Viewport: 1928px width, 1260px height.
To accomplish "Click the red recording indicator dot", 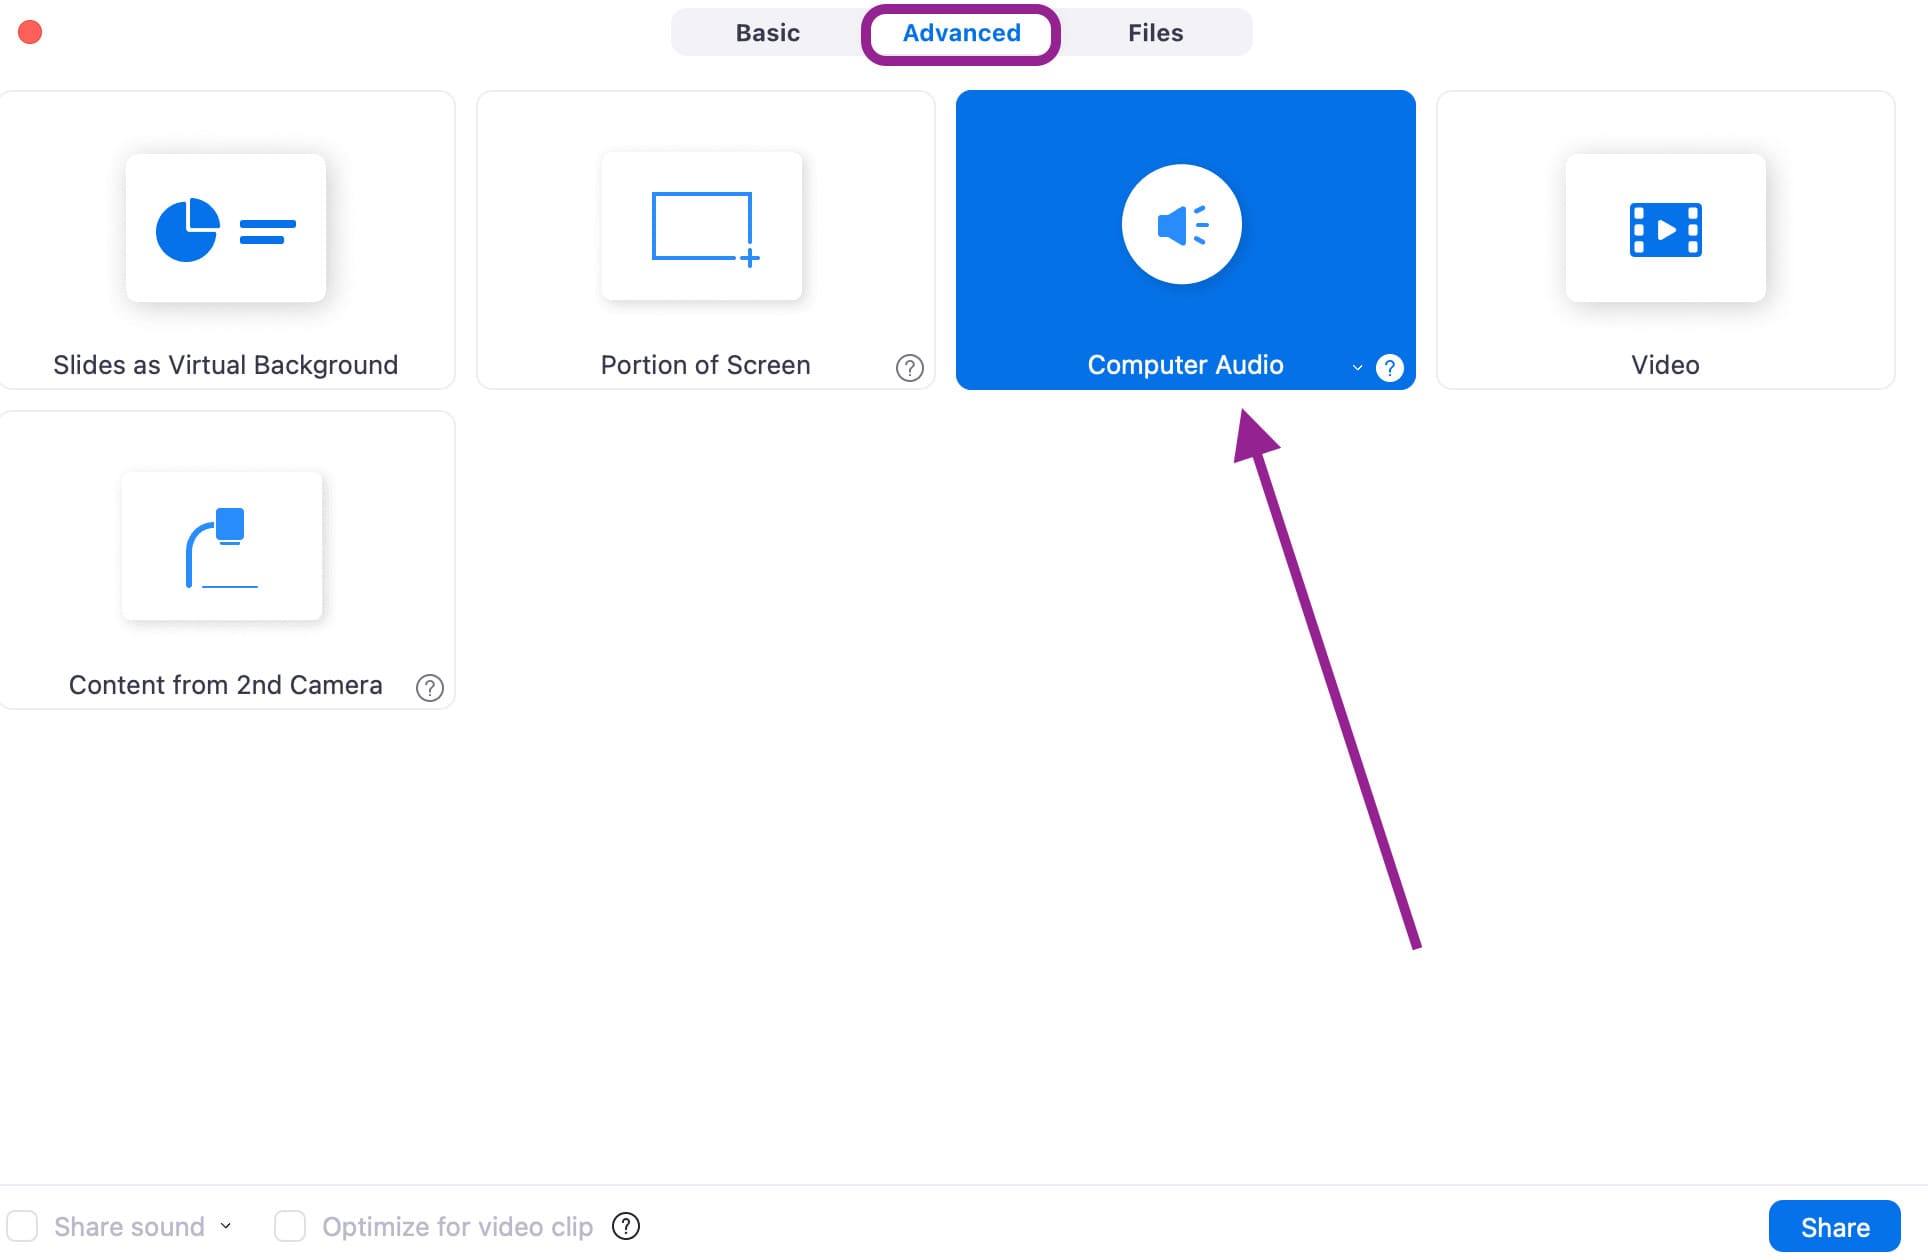I will (x=31, y=32).
